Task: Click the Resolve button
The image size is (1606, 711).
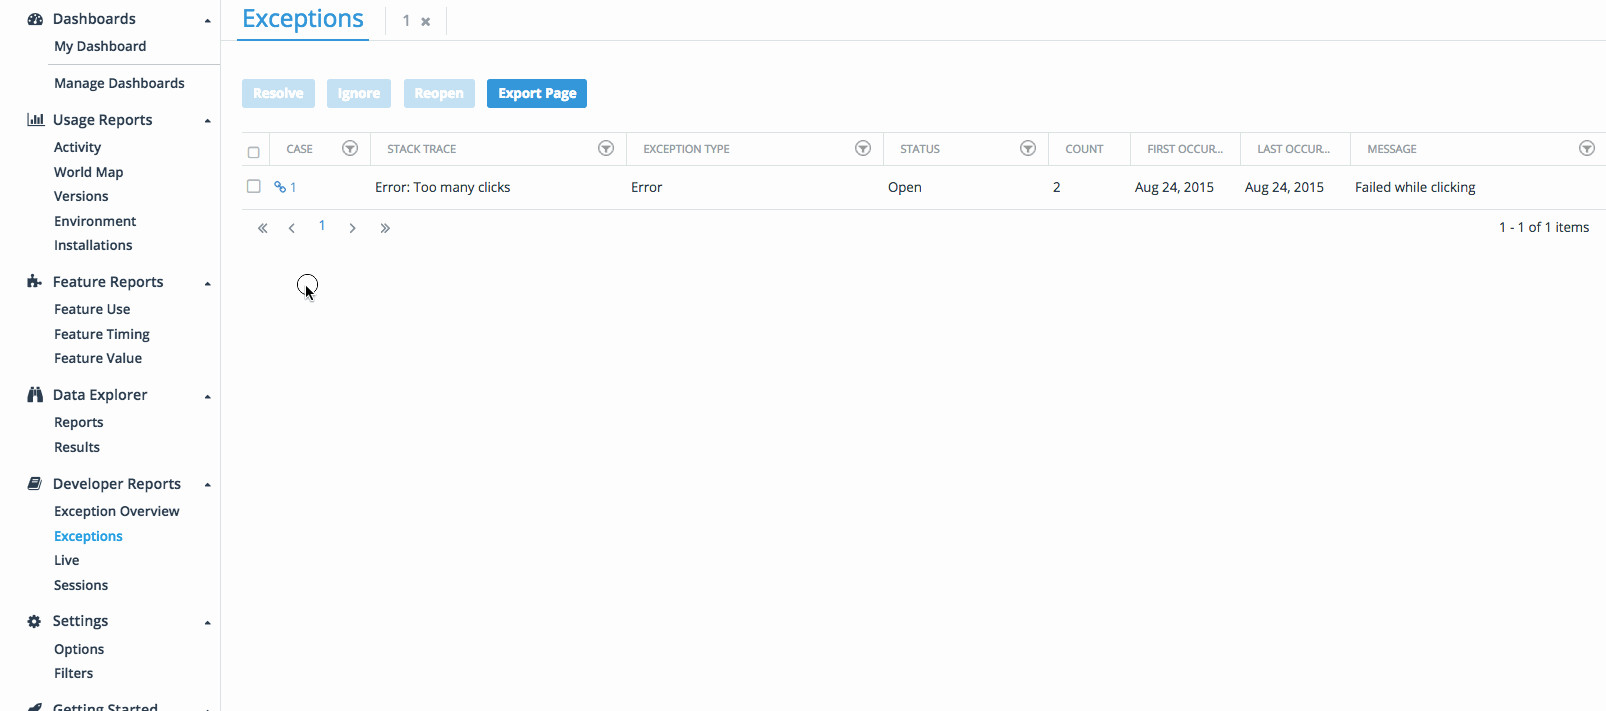Action: (278, 93)
